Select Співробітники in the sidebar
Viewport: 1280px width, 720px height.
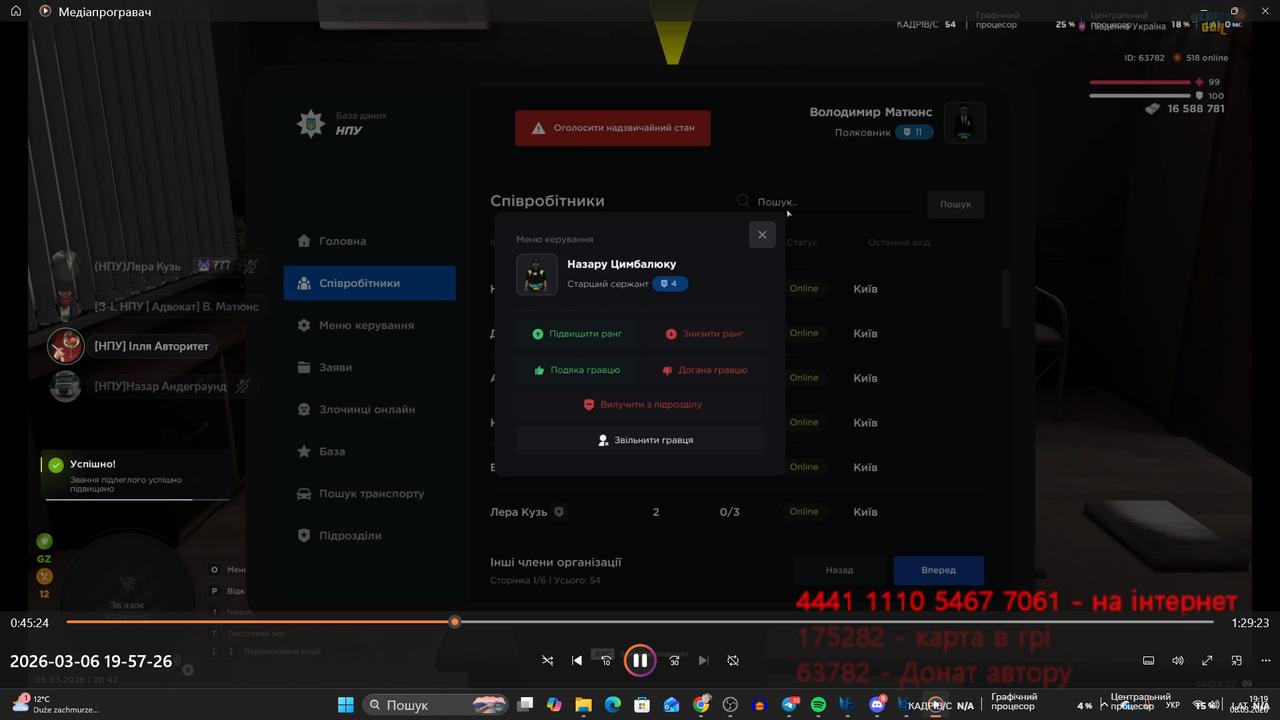[x=369, y=283]
